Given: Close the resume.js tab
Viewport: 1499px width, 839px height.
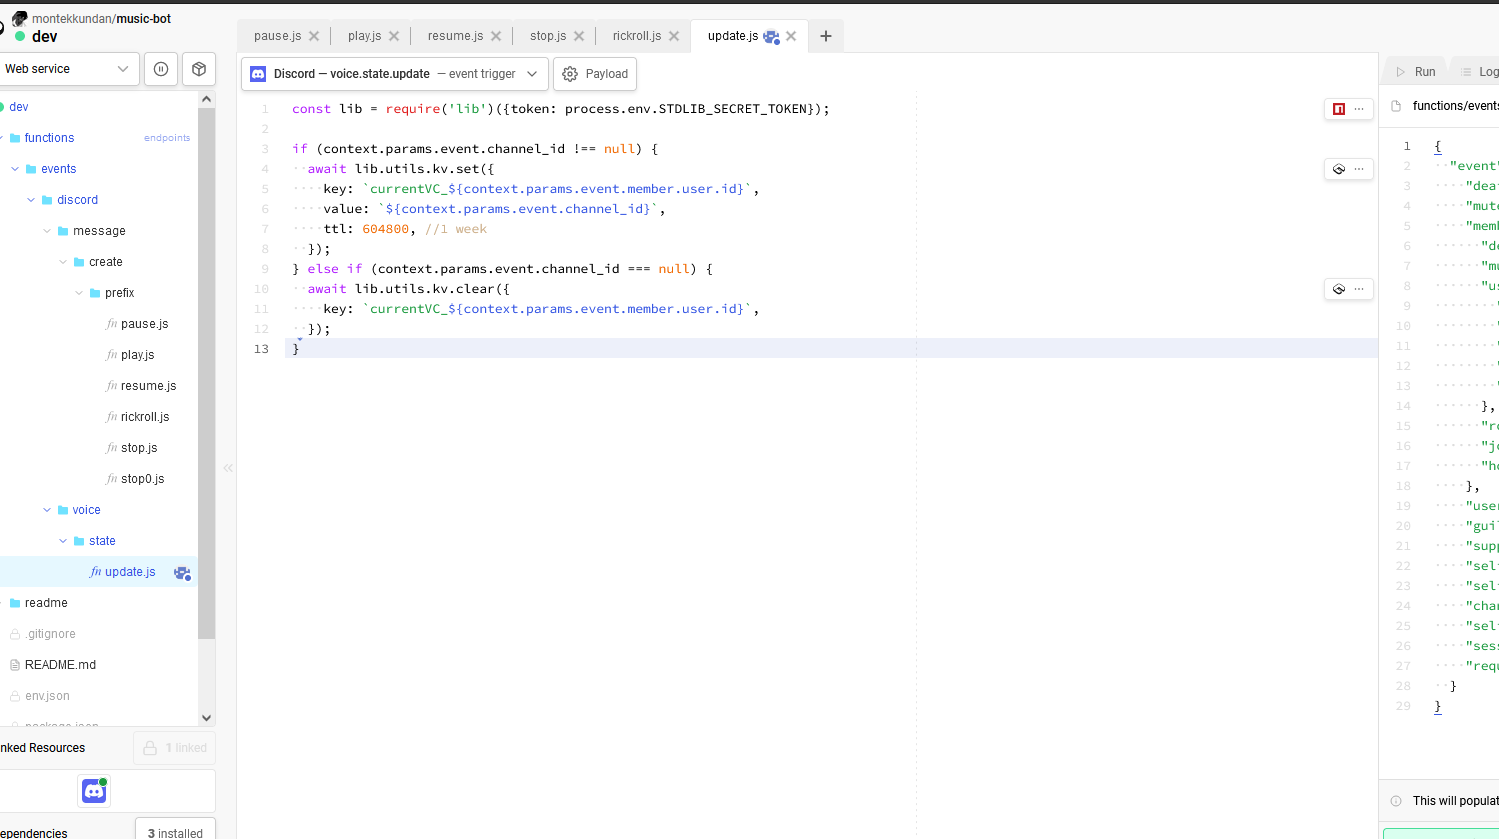Looking at the screenshot, I should pyautogui.click(x=496, y=36).
